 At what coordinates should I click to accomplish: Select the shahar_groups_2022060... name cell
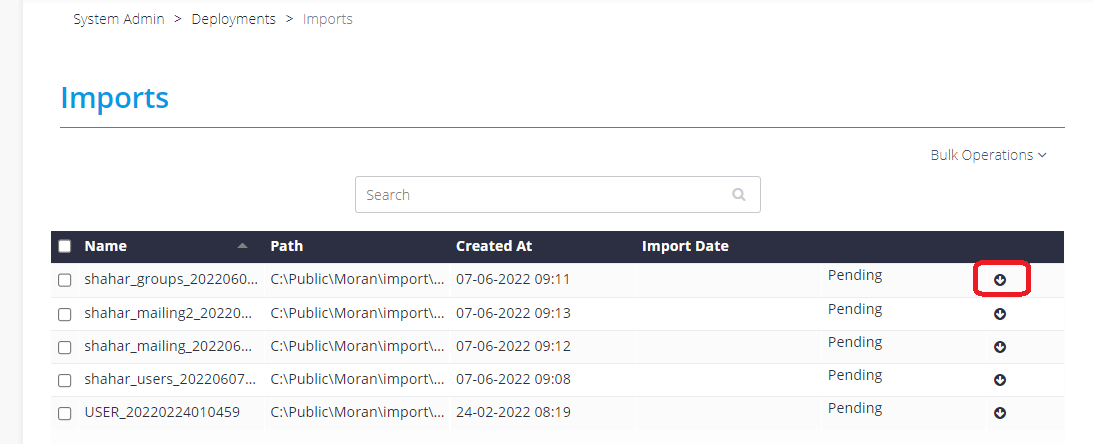pyautogui.click(x=171, y=280)
